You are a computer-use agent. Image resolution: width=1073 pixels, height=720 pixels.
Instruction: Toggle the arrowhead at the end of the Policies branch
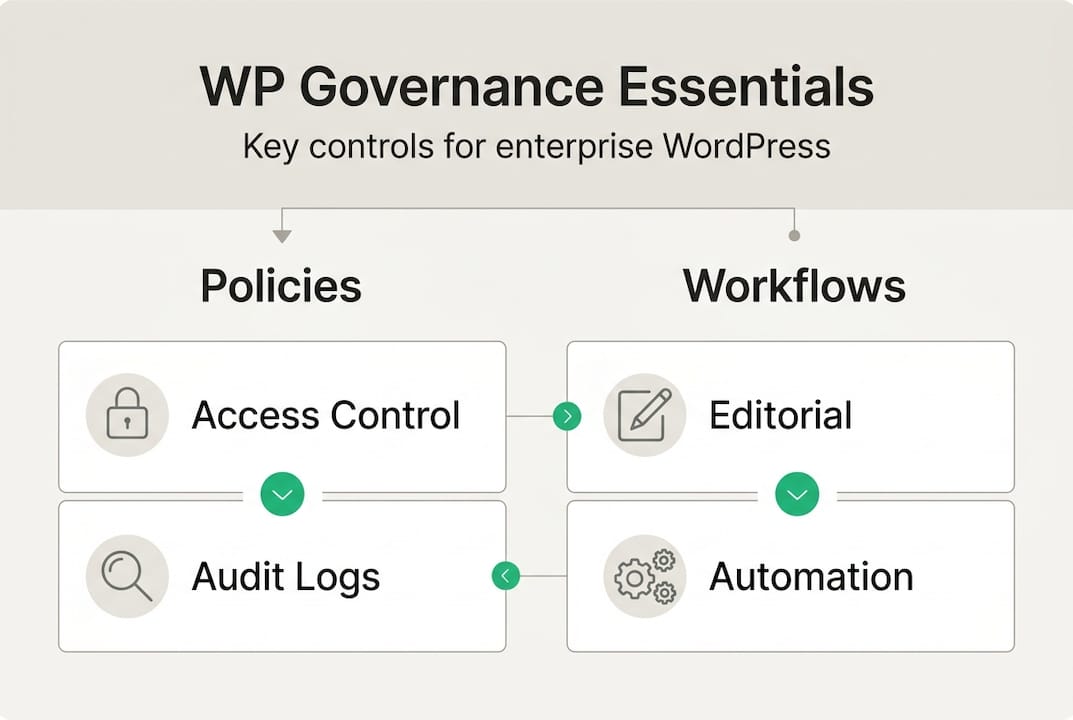coord(281,234)
